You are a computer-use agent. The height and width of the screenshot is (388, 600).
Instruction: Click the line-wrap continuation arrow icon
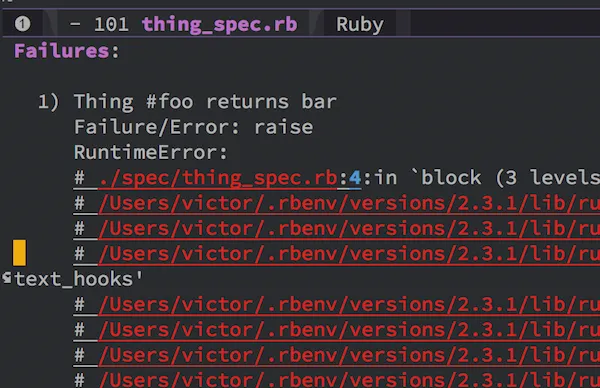(7, 278)
